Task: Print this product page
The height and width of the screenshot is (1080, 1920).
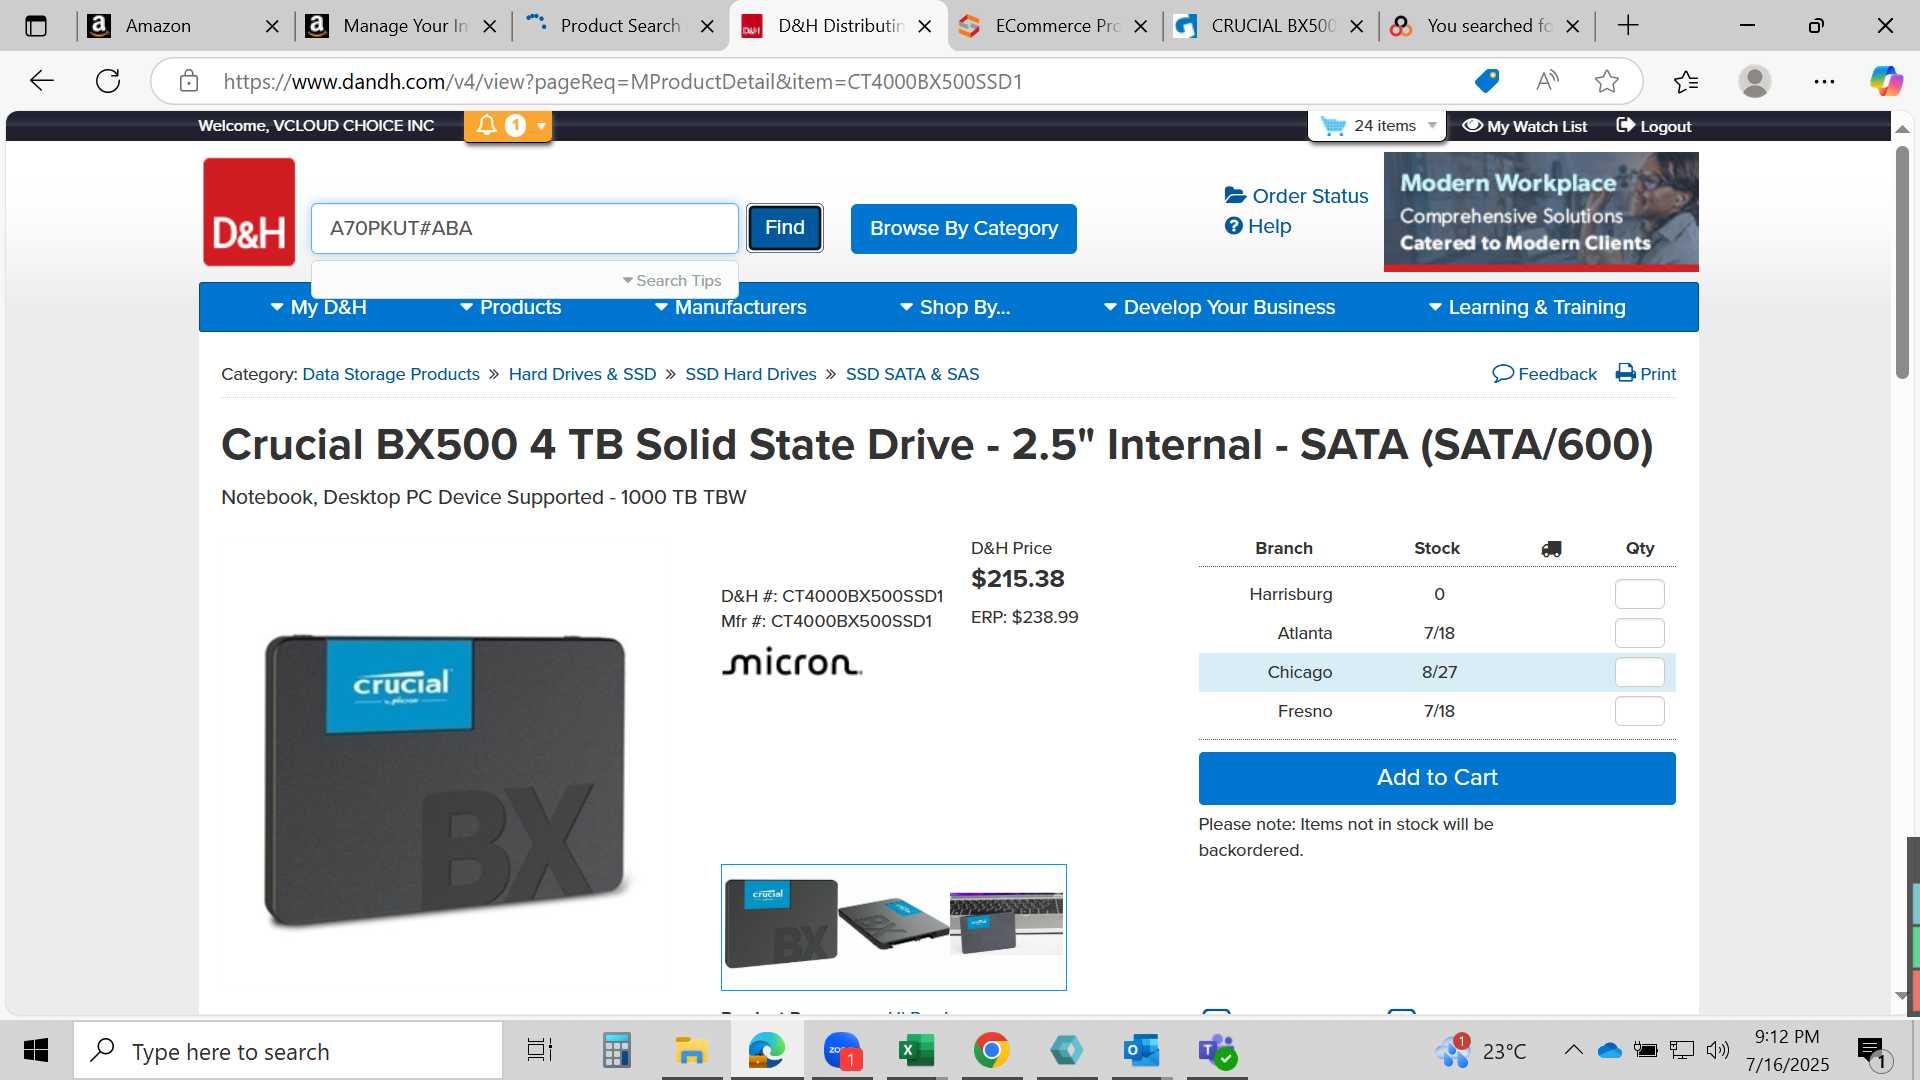Action: tap(1646, 374)
